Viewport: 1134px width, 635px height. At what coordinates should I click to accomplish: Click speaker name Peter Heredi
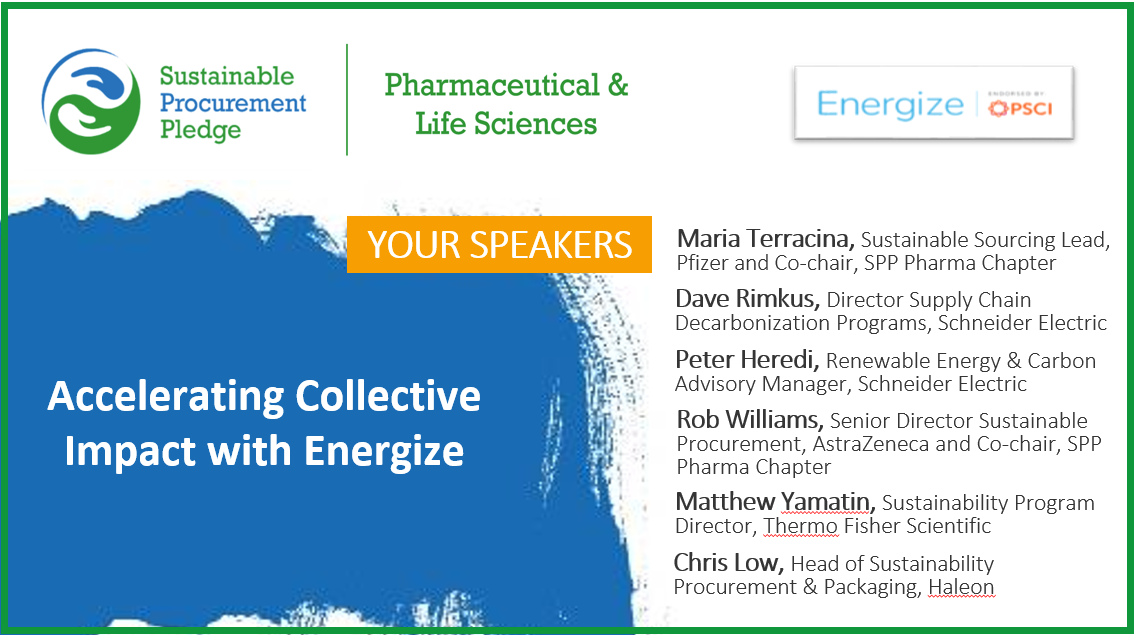pos(747,360)
